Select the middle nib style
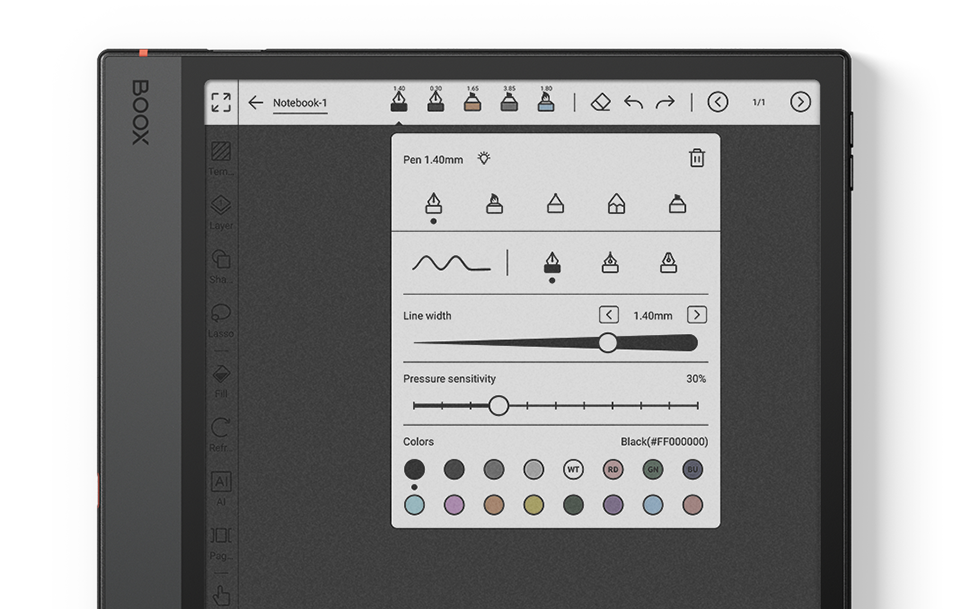Screen dimensions: 960x609 (610, 263)
